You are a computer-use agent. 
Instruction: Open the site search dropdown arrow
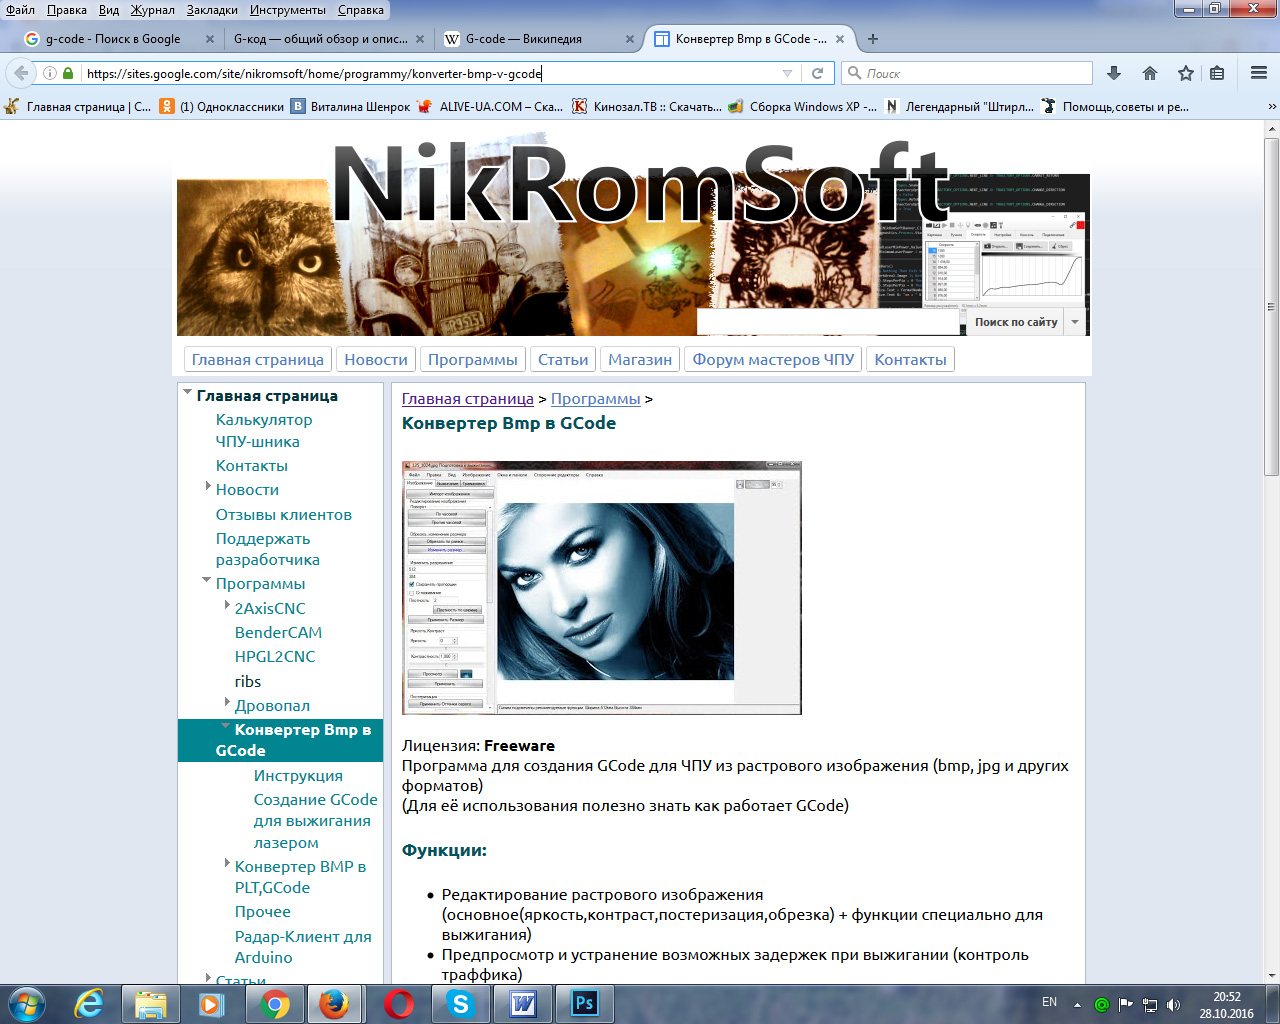1075,322
